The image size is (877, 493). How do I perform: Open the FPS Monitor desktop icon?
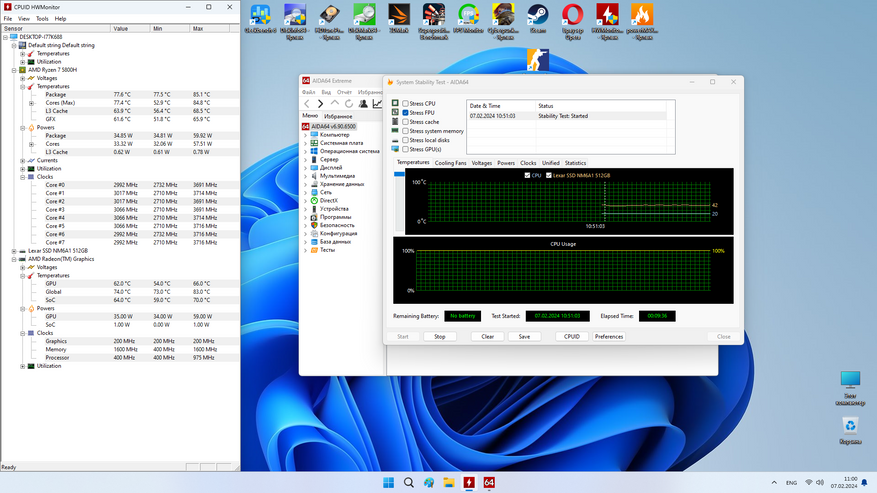[468, 16]
